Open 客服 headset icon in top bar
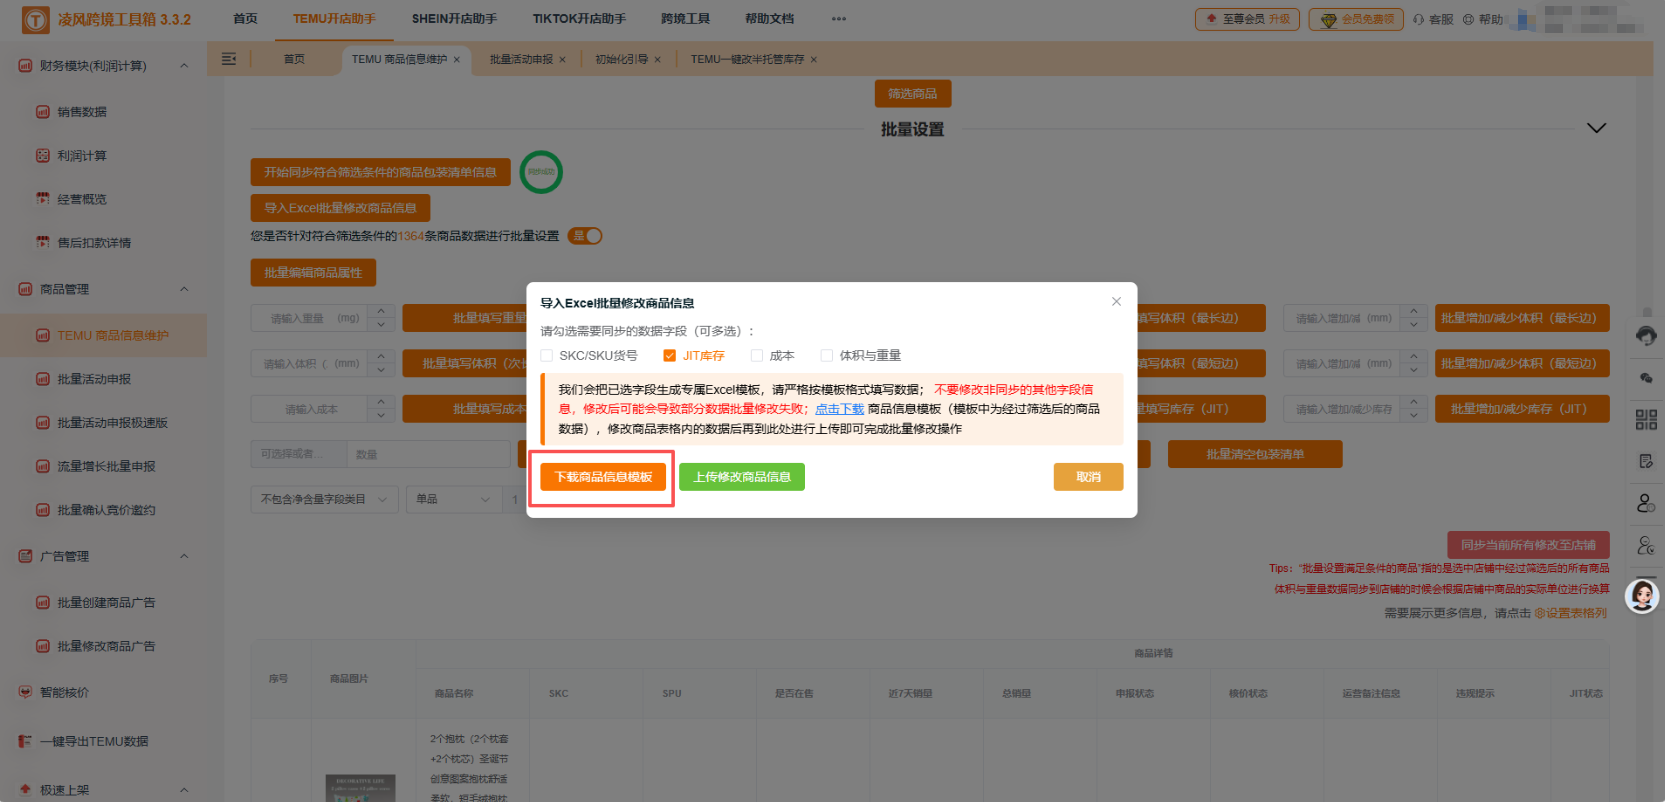Image resolution: width=1665 pixels, height=802 pixels. point(1418,19)
